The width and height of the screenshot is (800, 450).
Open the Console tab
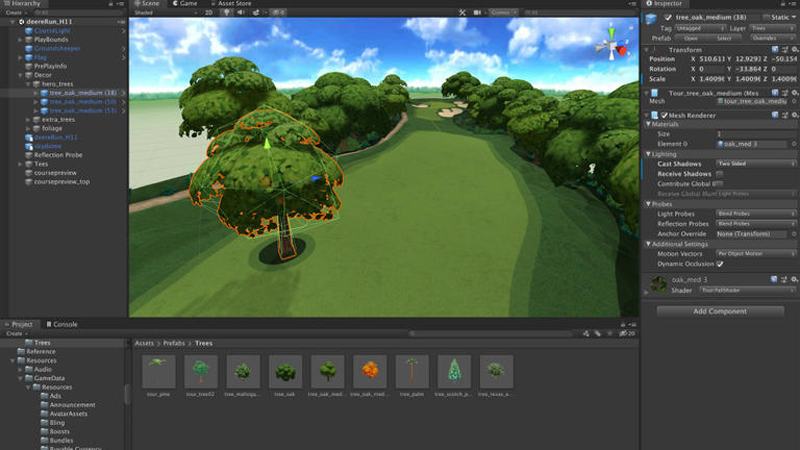tap(63, 324)
